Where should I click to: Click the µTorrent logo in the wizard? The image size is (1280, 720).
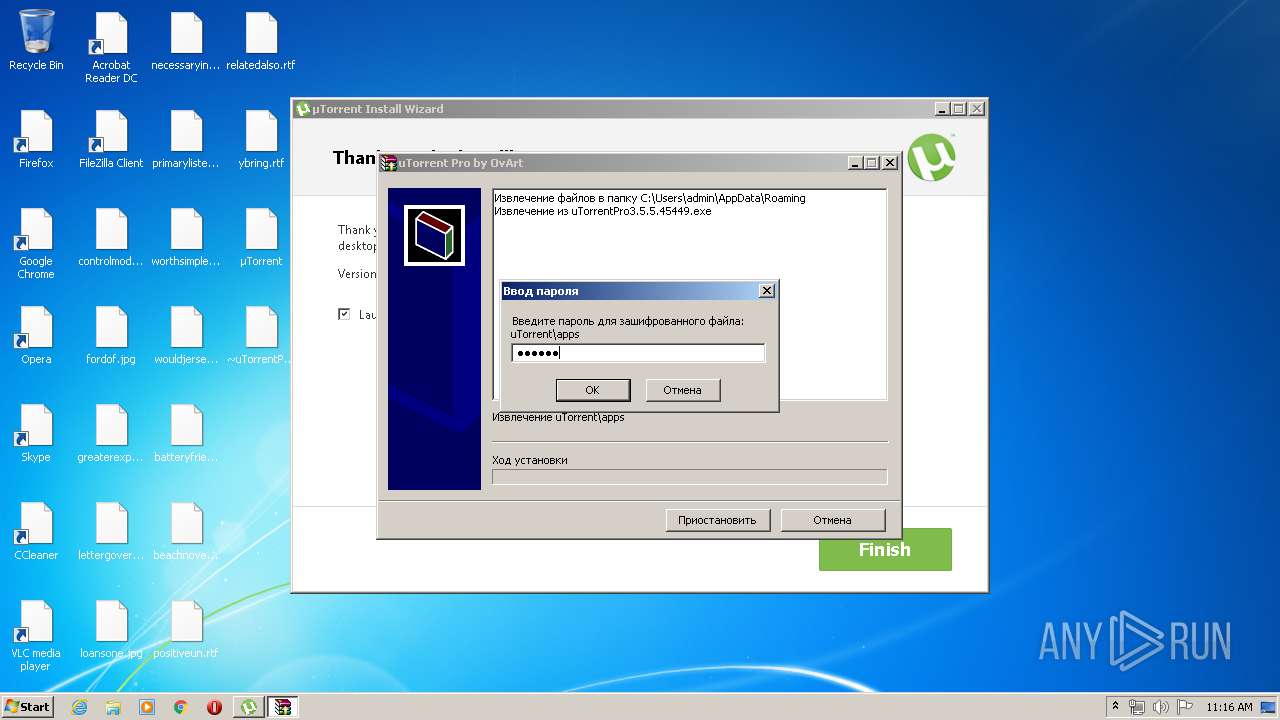pyautogui.click(x=931, y=157)
